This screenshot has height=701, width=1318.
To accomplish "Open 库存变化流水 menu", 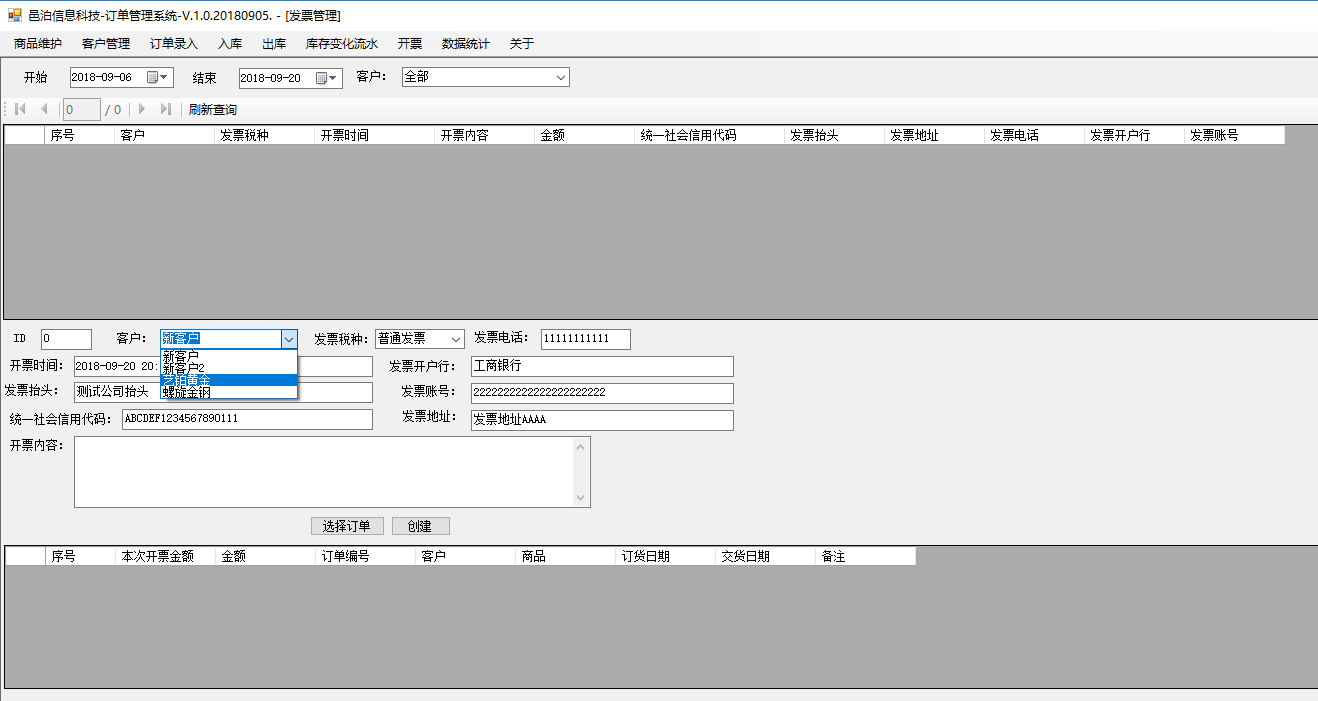I will (342, 44).
